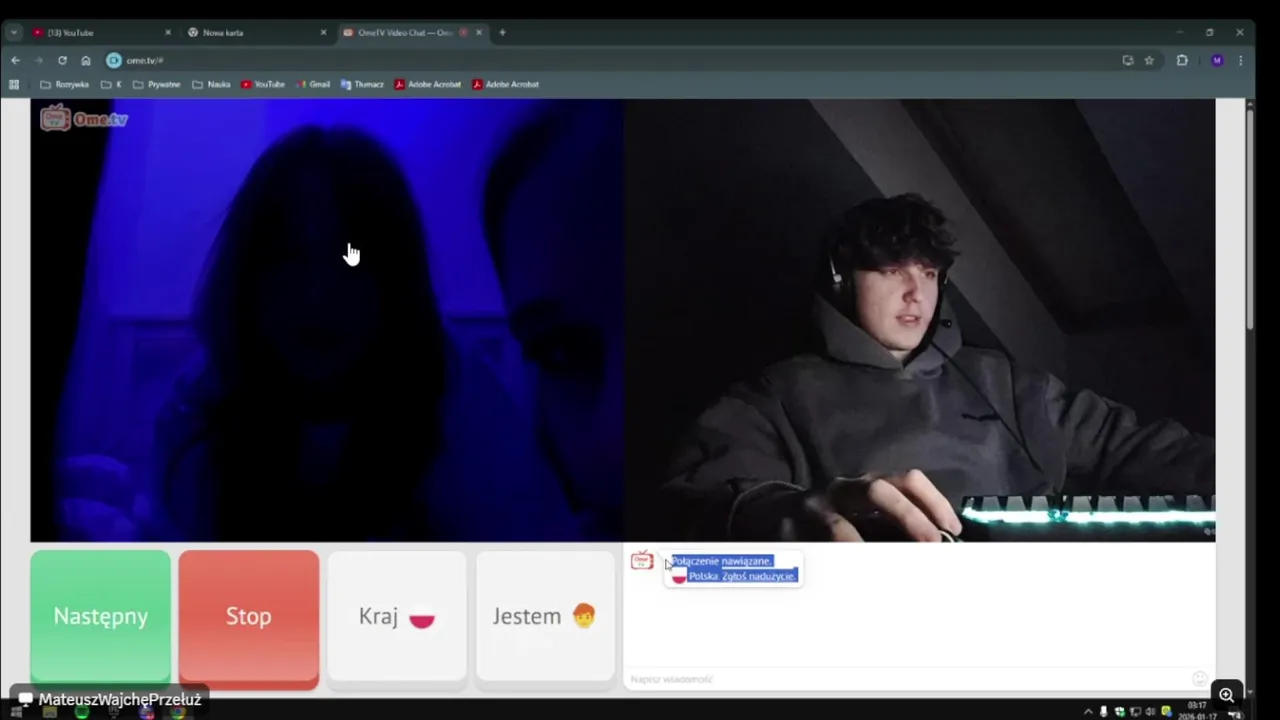Go back to the previous page
Image resolution: width=1280 pixels, height=720 pixels.
pos(15,60)
